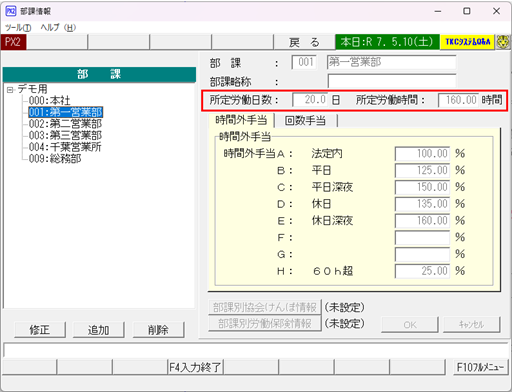Select 001:第一営業部 in department tree
The width and height of the screenshot is (512, 392).
pyautogui.click(x=65, y=112)
